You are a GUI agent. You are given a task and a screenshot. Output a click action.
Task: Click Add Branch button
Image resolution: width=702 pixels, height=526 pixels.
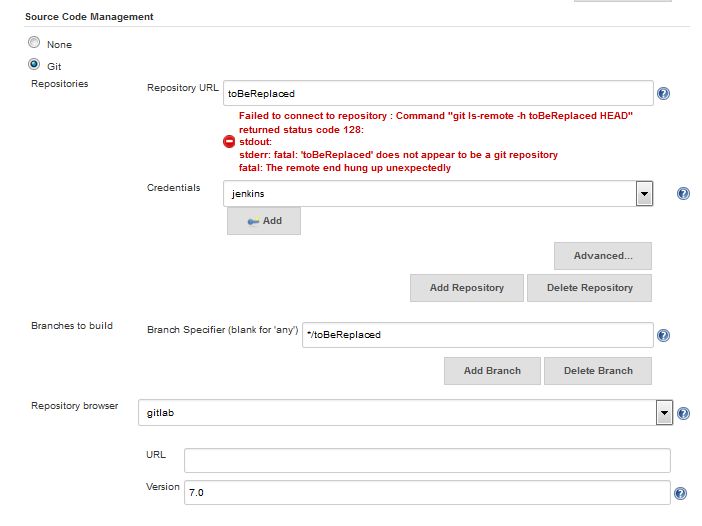492,371
